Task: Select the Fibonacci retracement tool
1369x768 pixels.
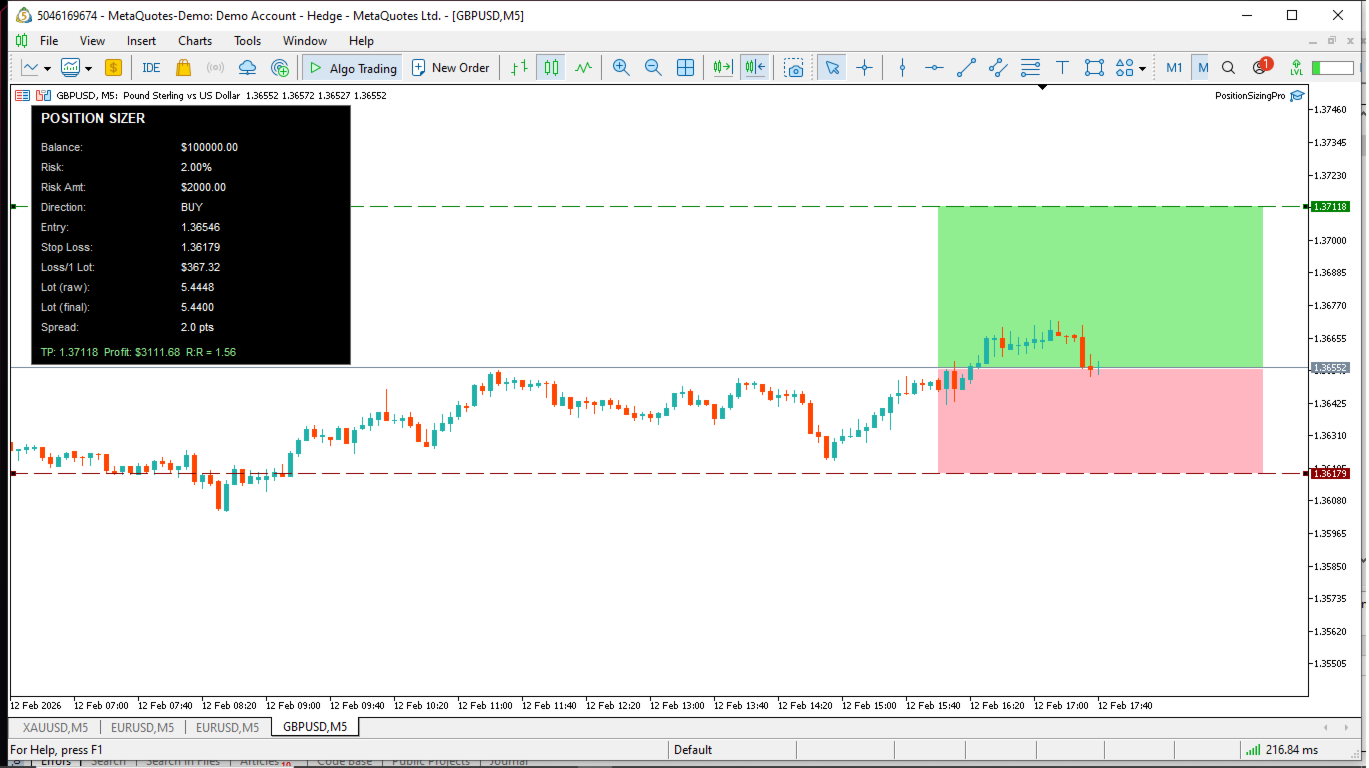Action: (x=1030, y=68)
